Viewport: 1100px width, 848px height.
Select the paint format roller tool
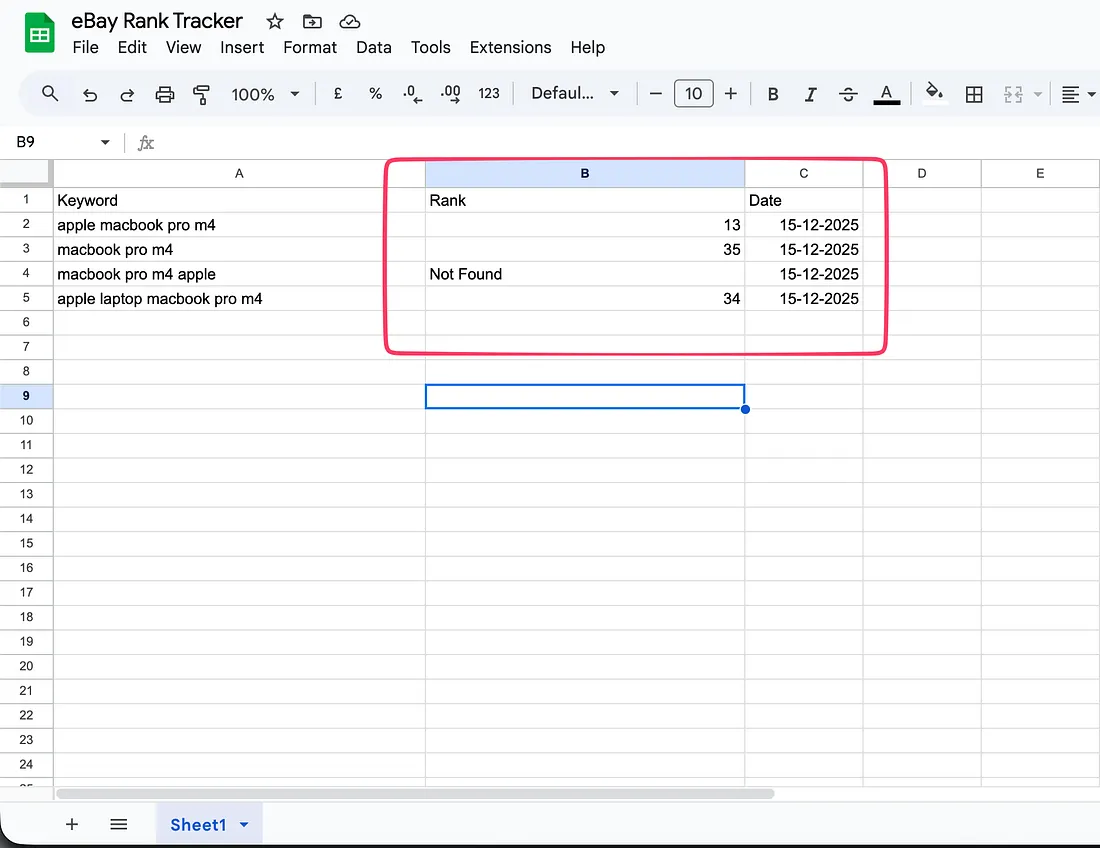(202, 94)
